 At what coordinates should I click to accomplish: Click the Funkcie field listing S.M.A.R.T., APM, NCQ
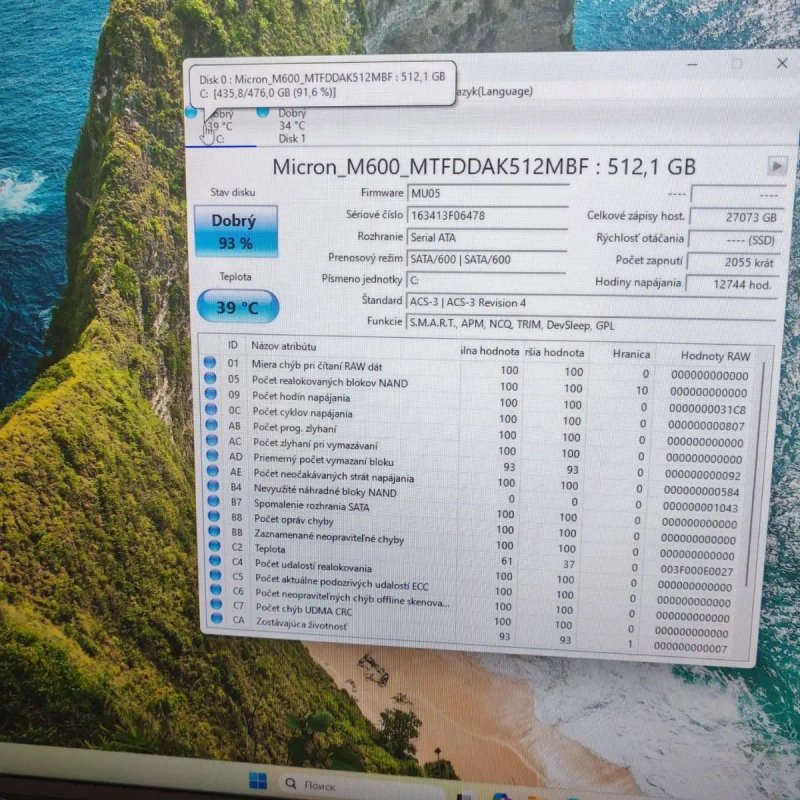(590, 324)
